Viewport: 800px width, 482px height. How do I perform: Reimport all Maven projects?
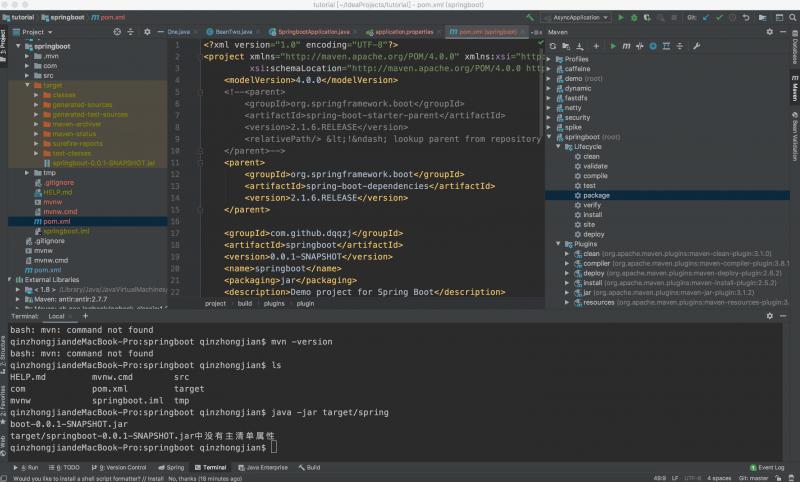click(555, 46)
